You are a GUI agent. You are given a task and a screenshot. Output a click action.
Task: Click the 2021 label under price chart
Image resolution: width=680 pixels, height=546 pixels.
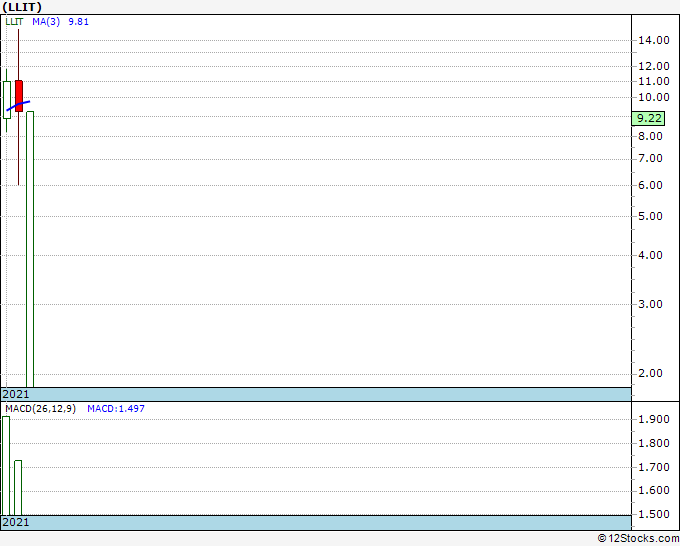(x=16, y=394)
